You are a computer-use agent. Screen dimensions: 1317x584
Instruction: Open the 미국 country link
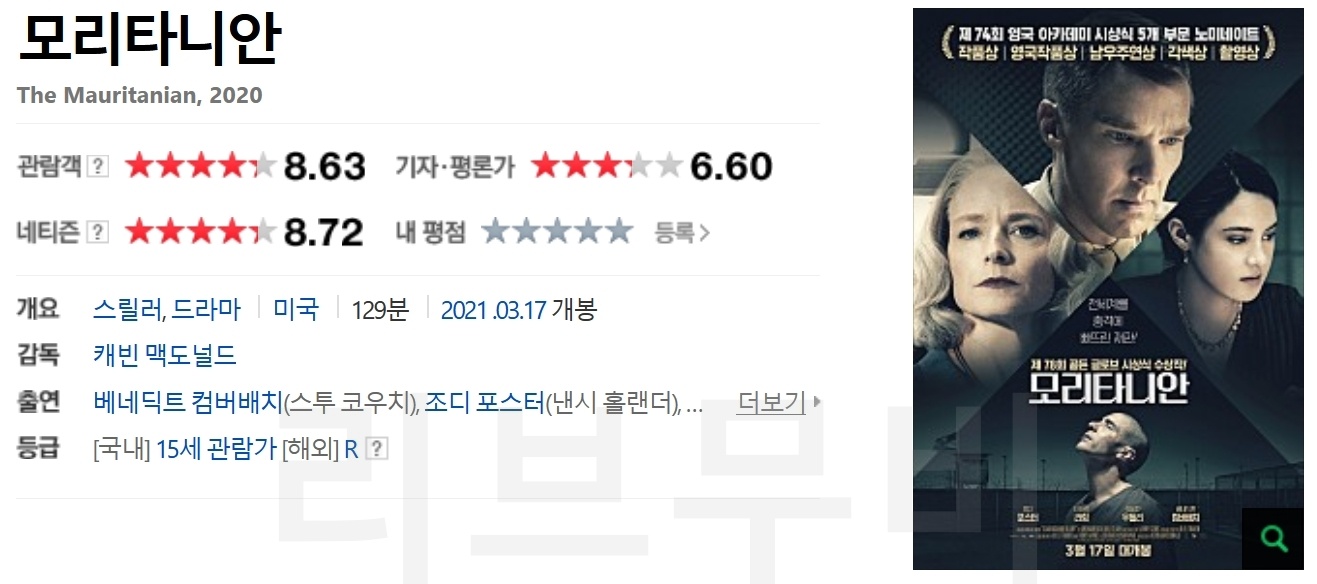coord(296,309)
